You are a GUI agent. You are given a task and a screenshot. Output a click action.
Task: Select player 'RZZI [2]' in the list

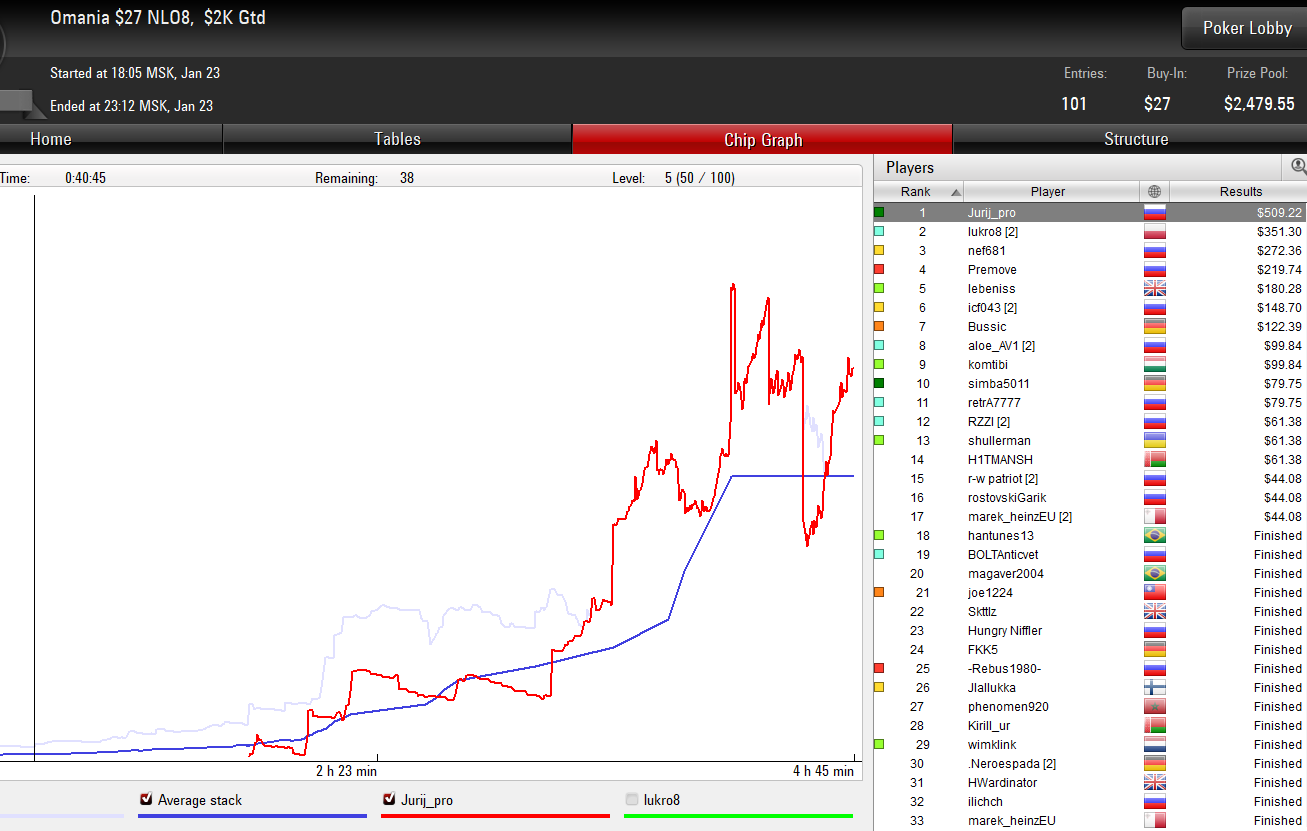pos(989,421)
